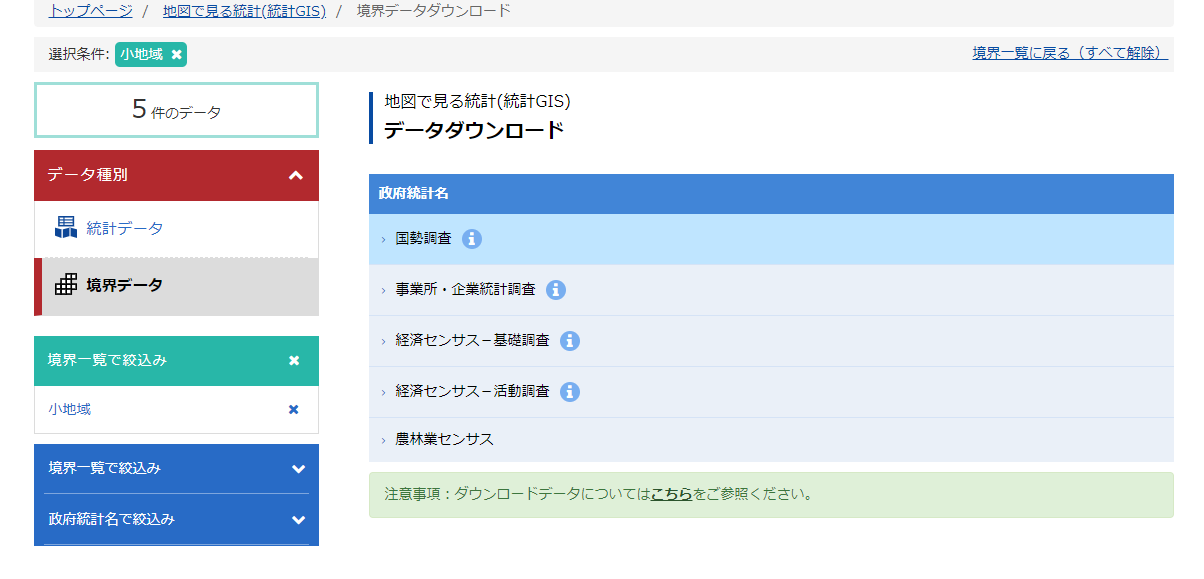Collapse the データ種別 panel
Screen dimensions: 1204x579
(295, 175)
